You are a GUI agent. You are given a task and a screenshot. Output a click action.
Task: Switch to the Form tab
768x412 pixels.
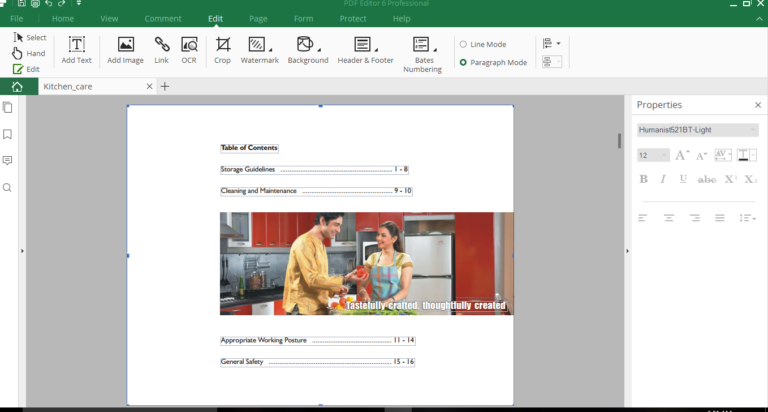[303, 19]
